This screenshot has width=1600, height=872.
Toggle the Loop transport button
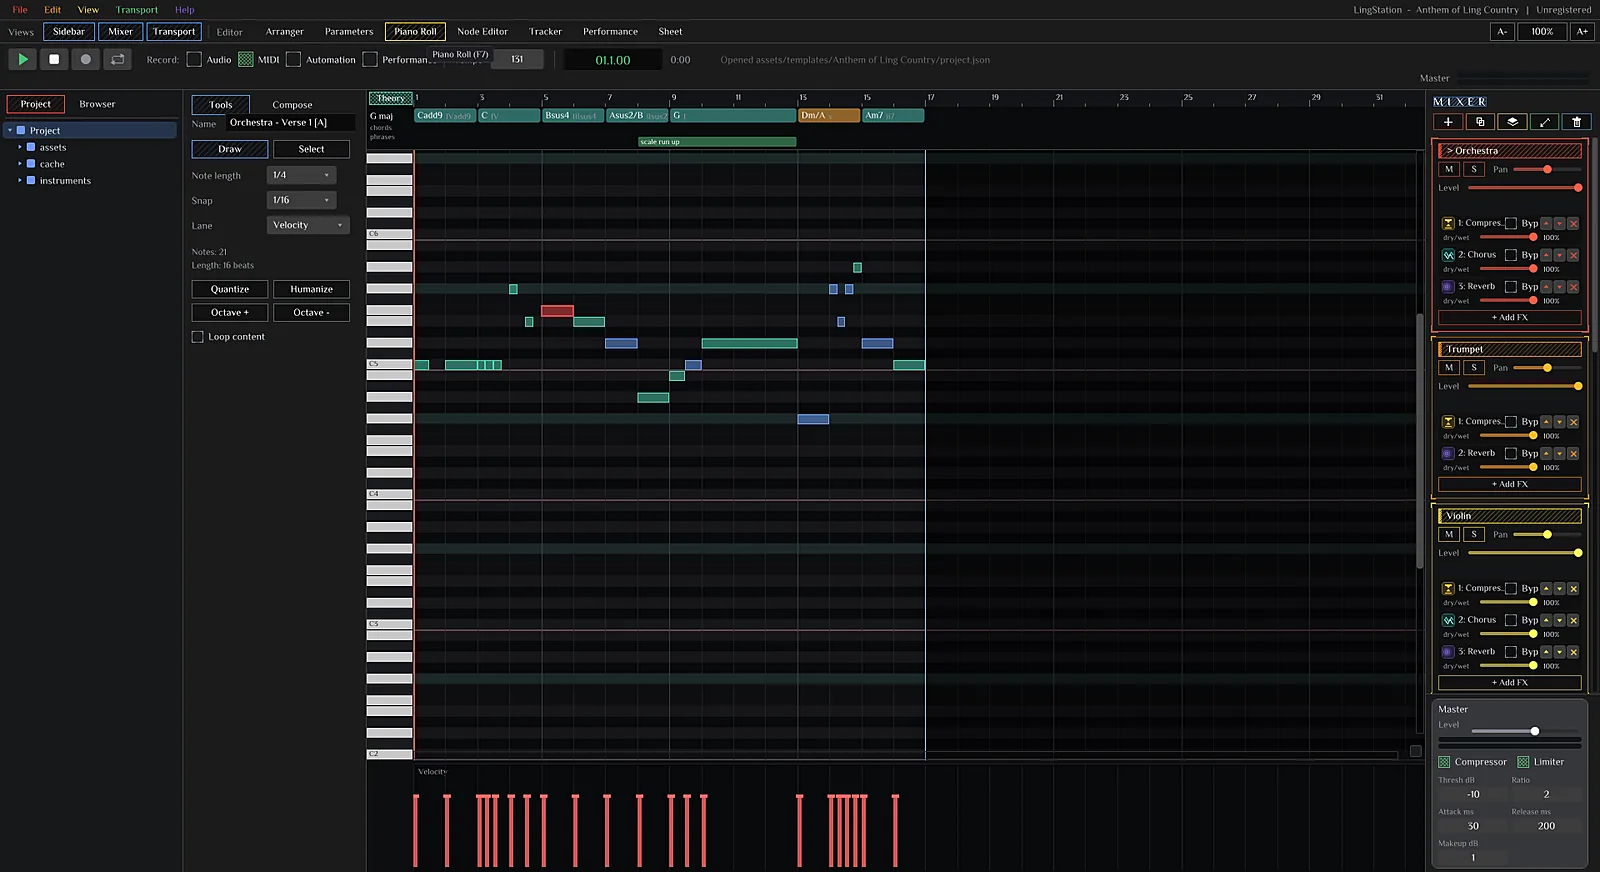[117, 59]
